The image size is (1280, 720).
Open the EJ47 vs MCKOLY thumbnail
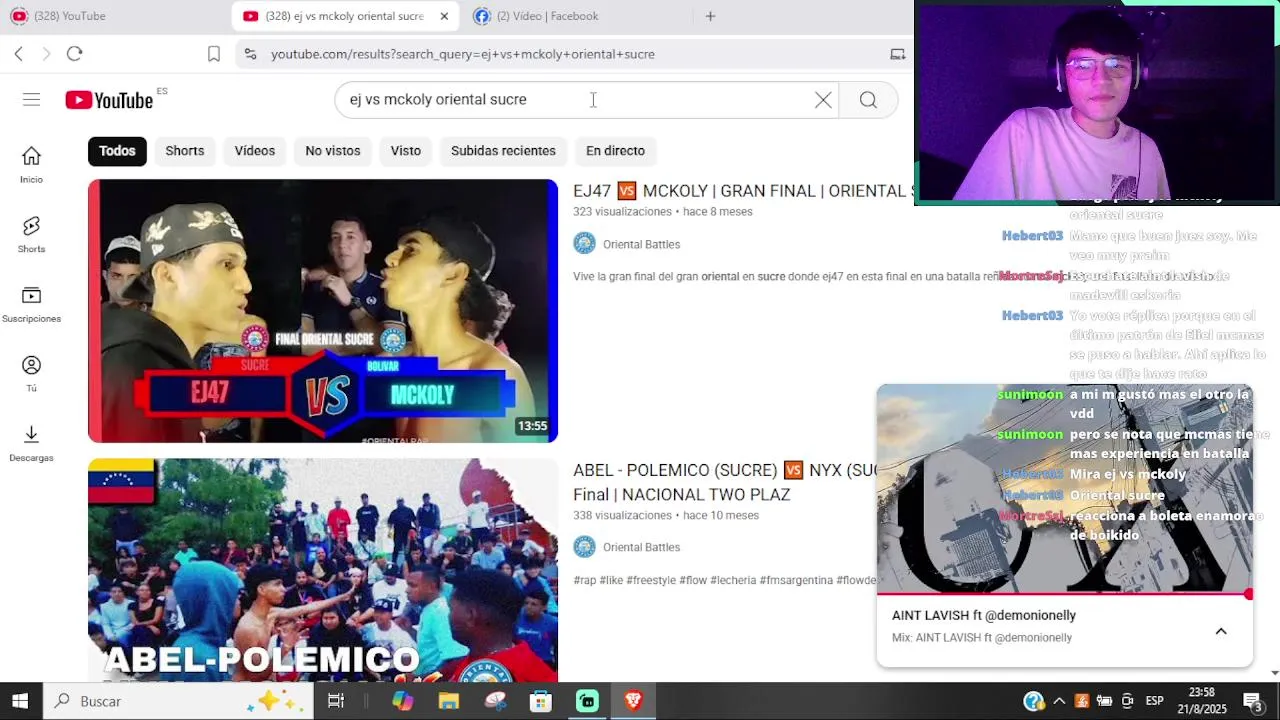pyautogui.click(x=323, y=311)
